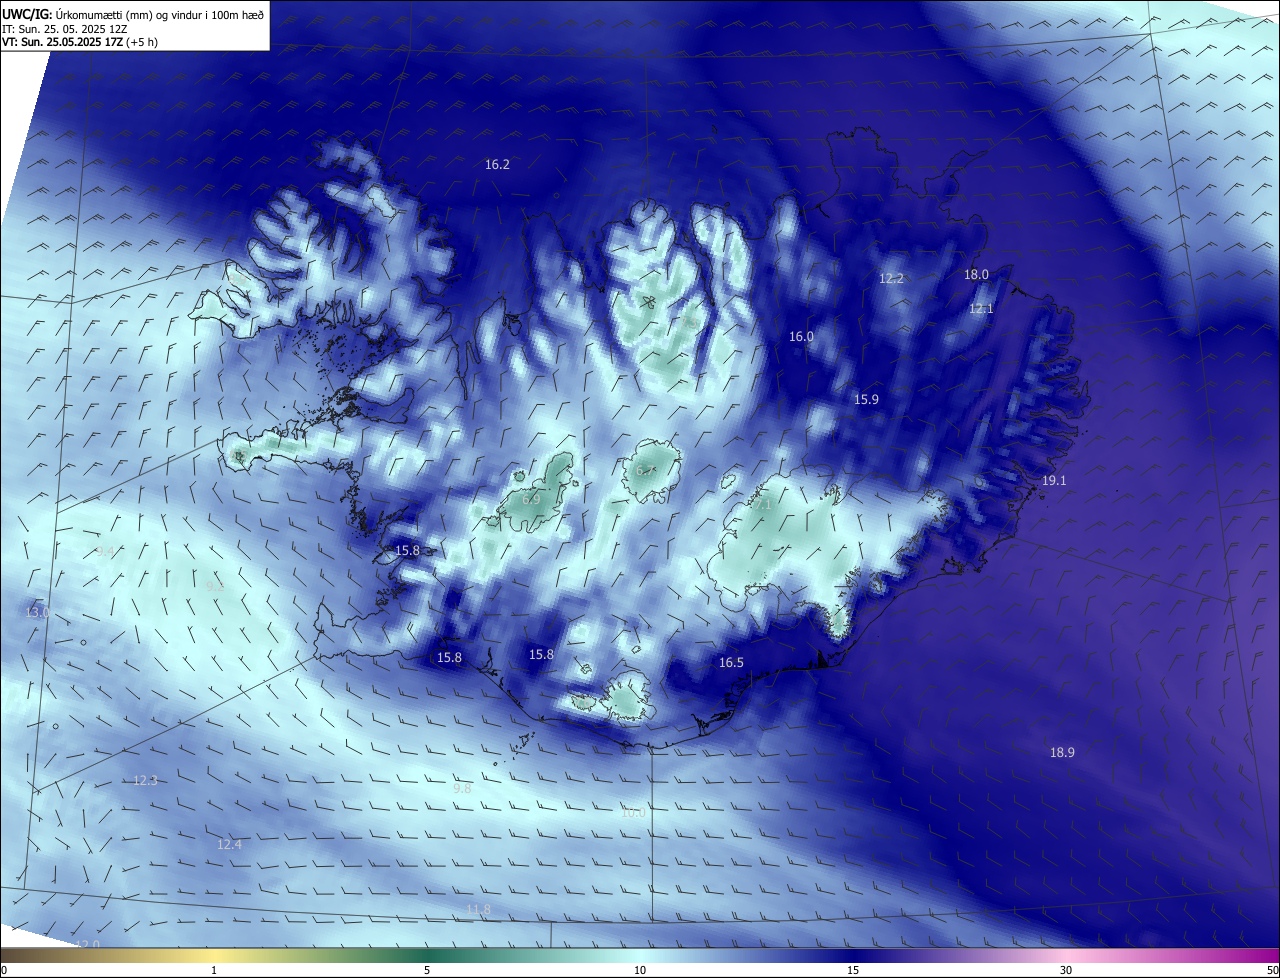
Task: Click the valid time line "VT: Sun. 25.05.2025 17Z (+5 h)"
Action: click(80, 42)
